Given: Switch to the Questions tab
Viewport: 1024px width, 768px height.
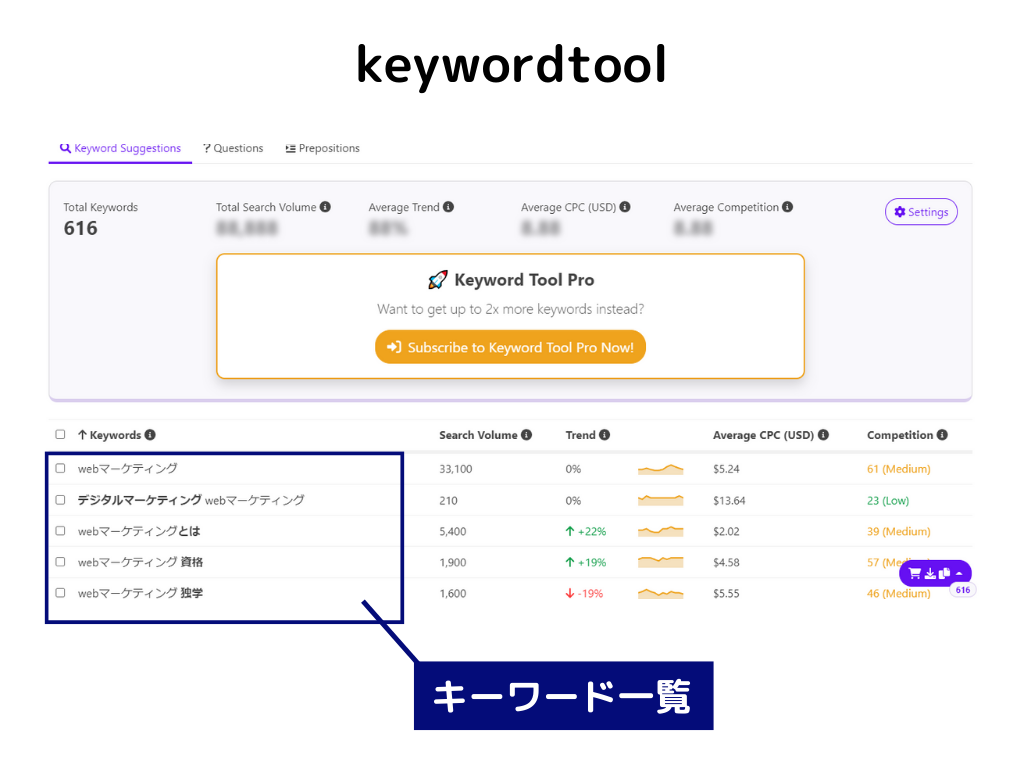Looking at the screenshot, I should pos(233,148).
